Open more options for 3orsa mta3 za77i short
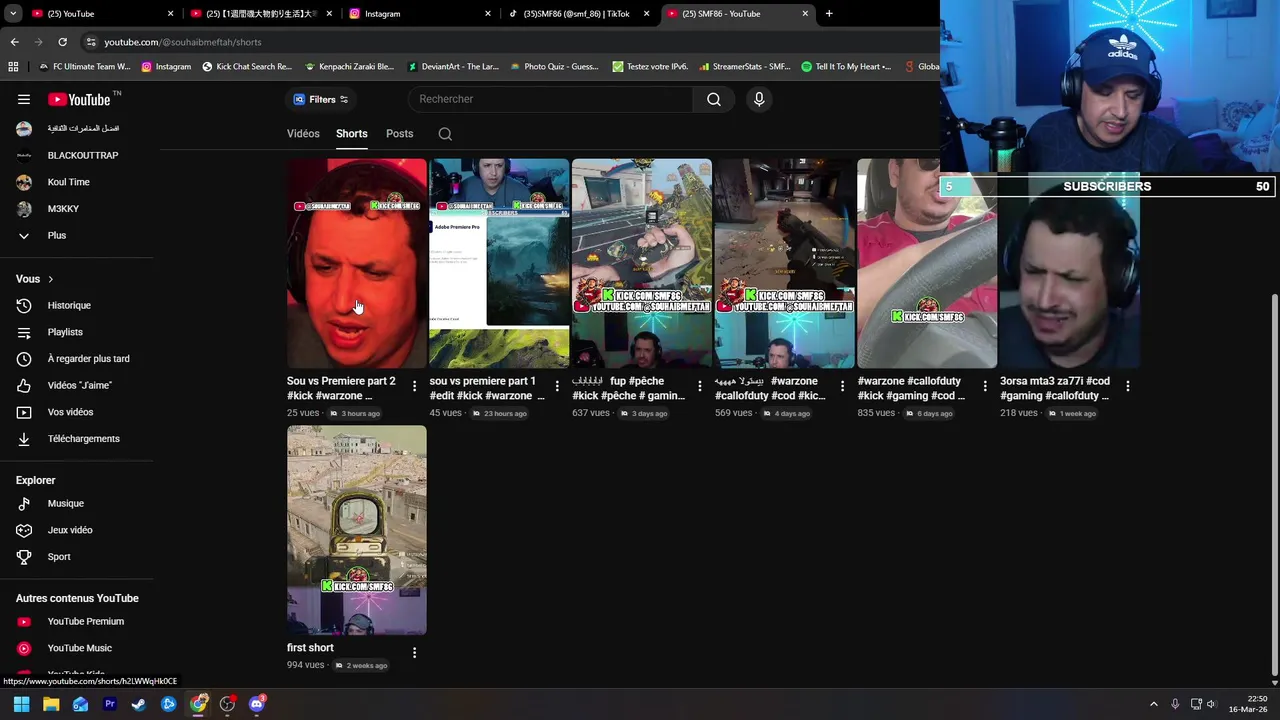 pyautogui.click(x=1128, y=386)
